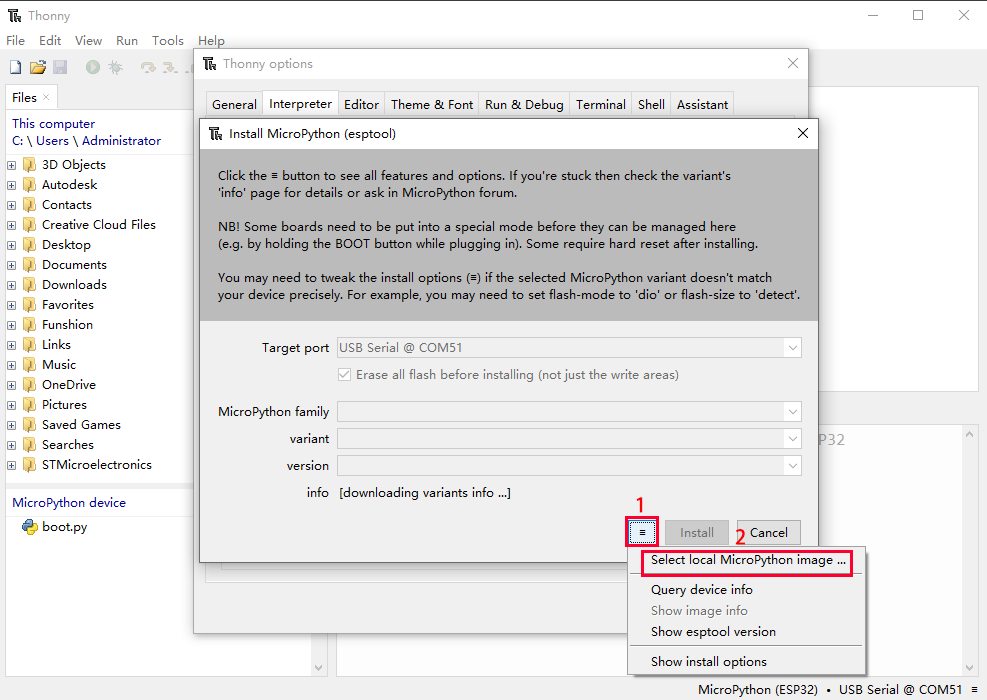987x700 pixels.
Task: Close the Thonny options window
Action: click(x=792, y=63)
